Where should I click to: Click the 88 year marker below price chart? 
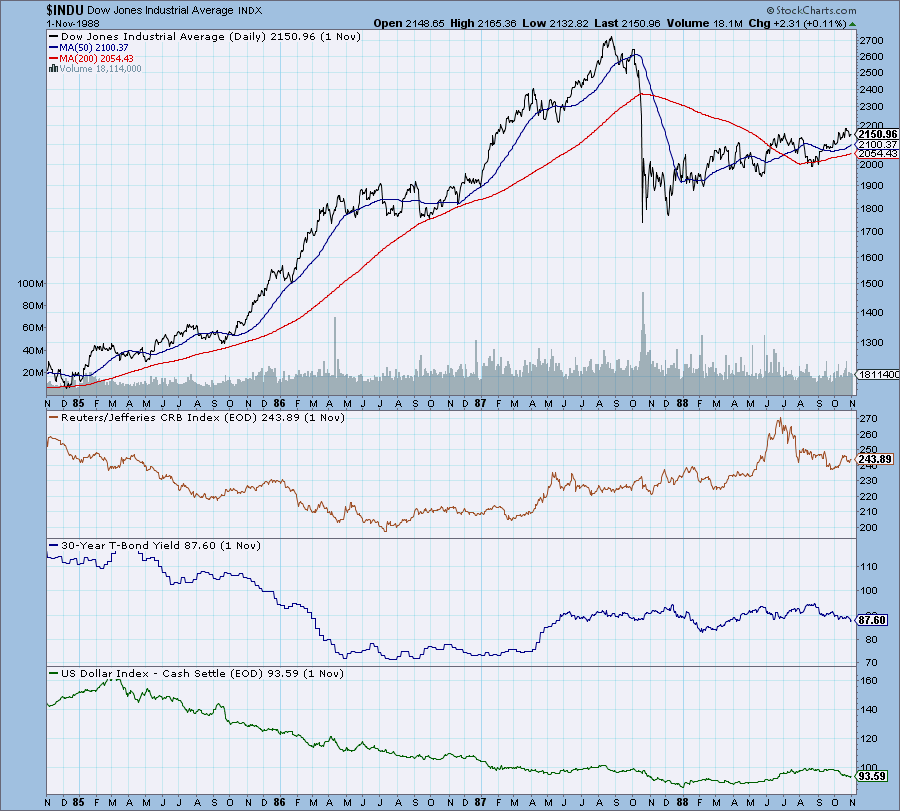pos(683,401)
